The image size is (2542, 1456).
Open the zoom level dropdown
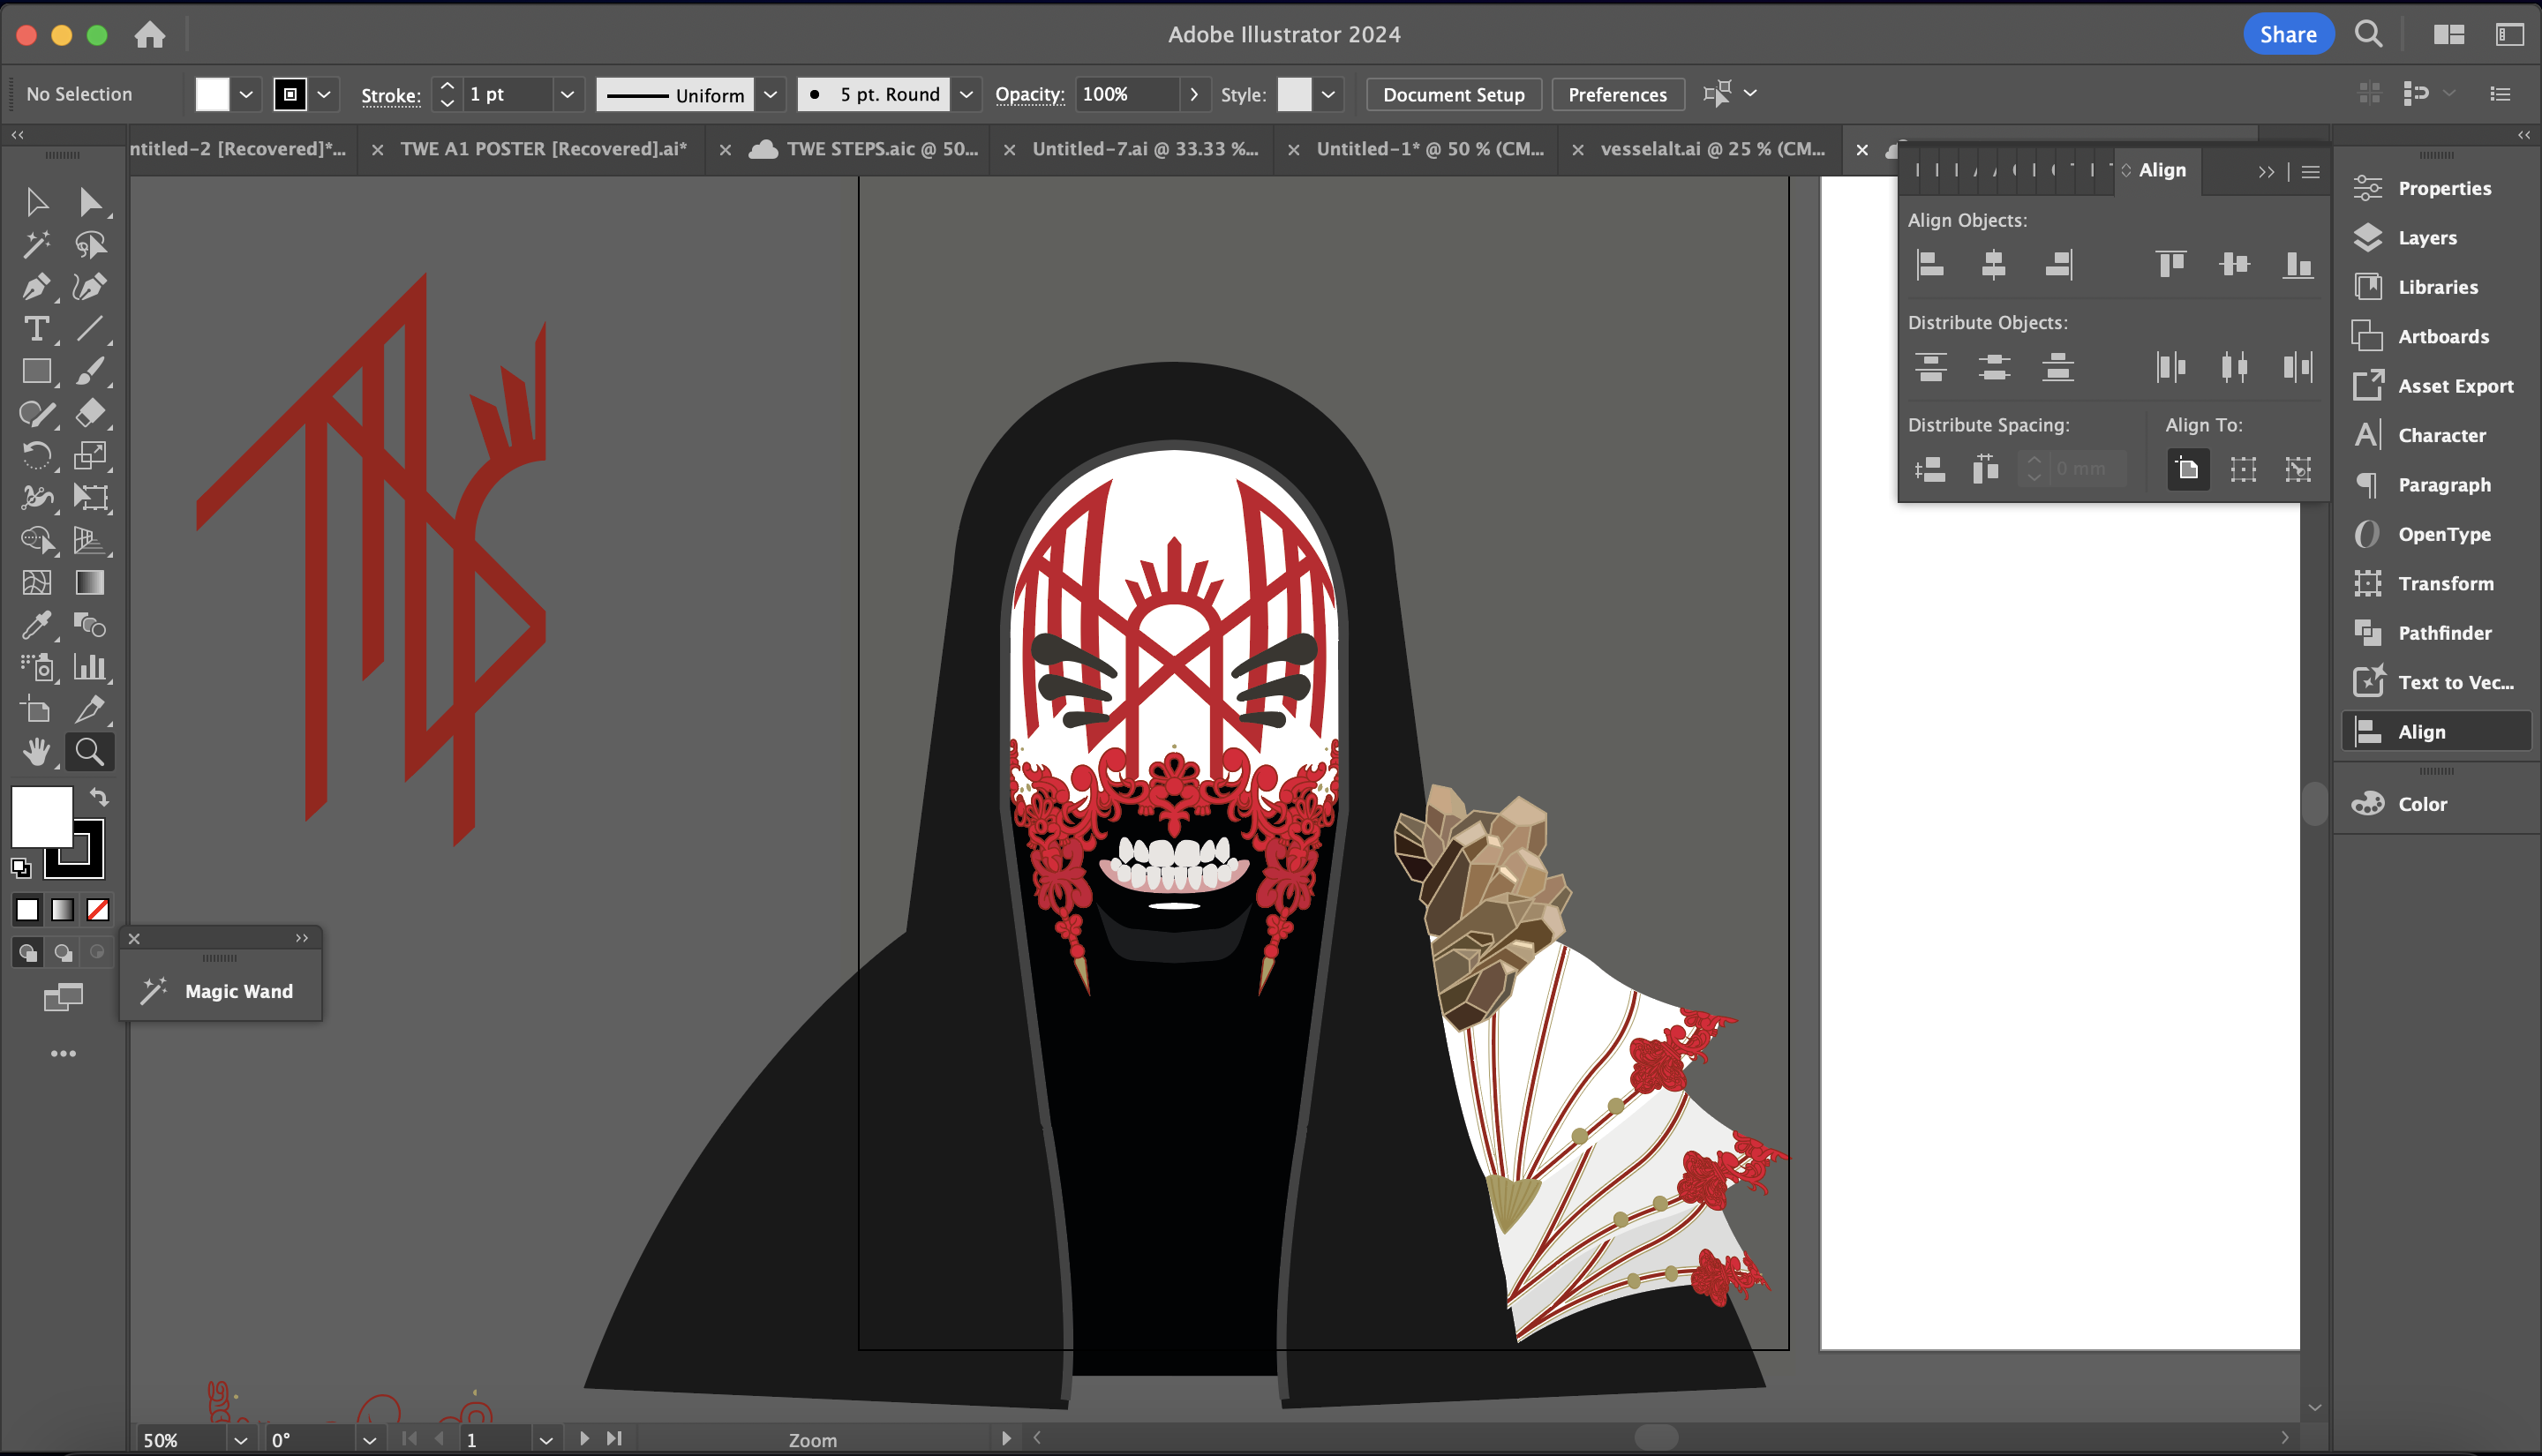pos(240,1440)
